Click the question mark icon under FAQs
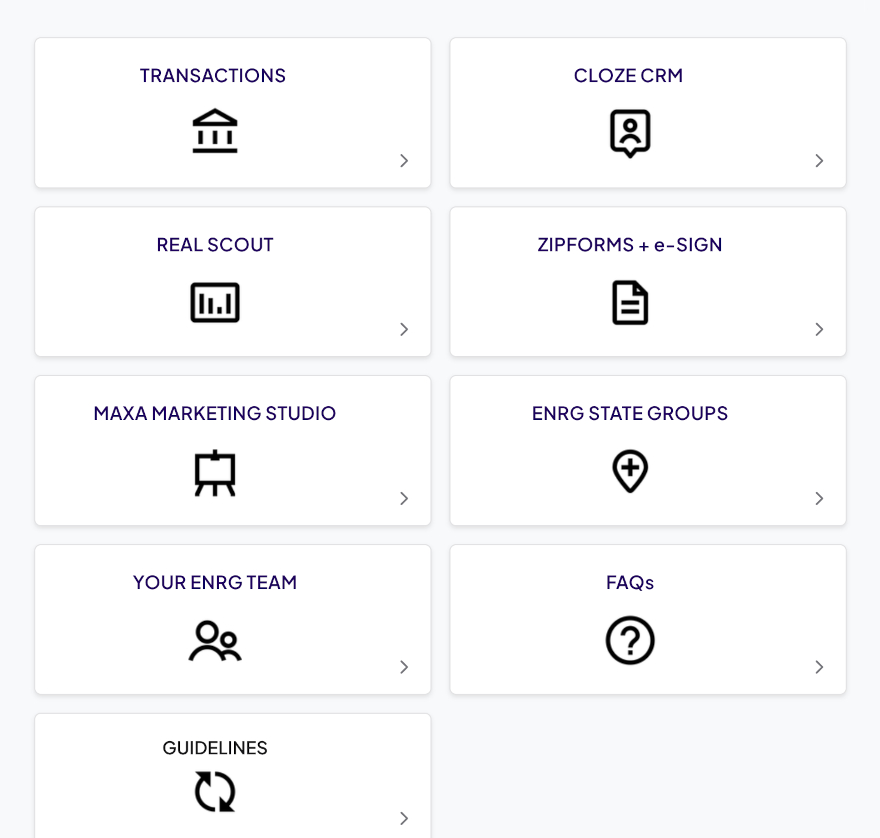 pos(630,640)
